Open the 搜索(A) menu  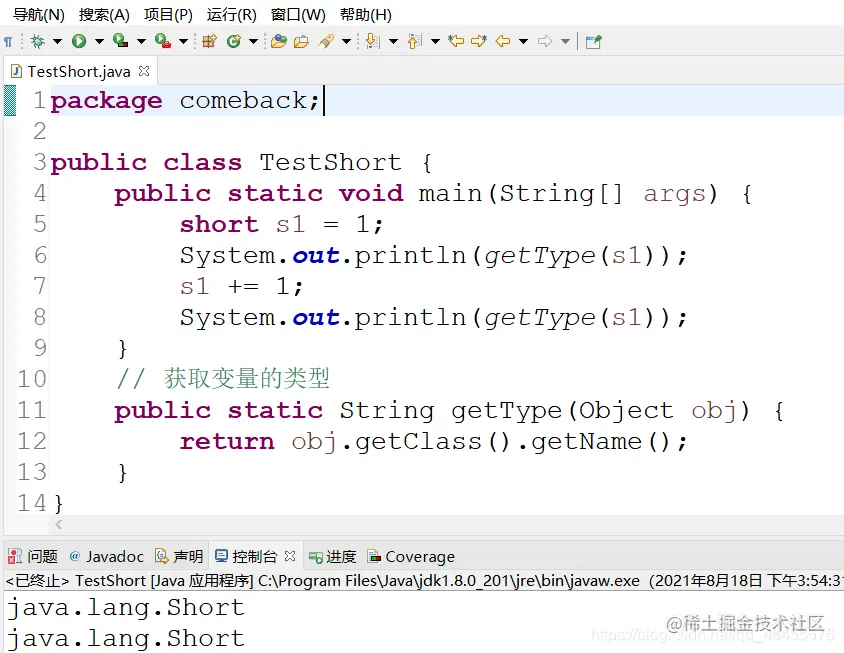[104, 15]
